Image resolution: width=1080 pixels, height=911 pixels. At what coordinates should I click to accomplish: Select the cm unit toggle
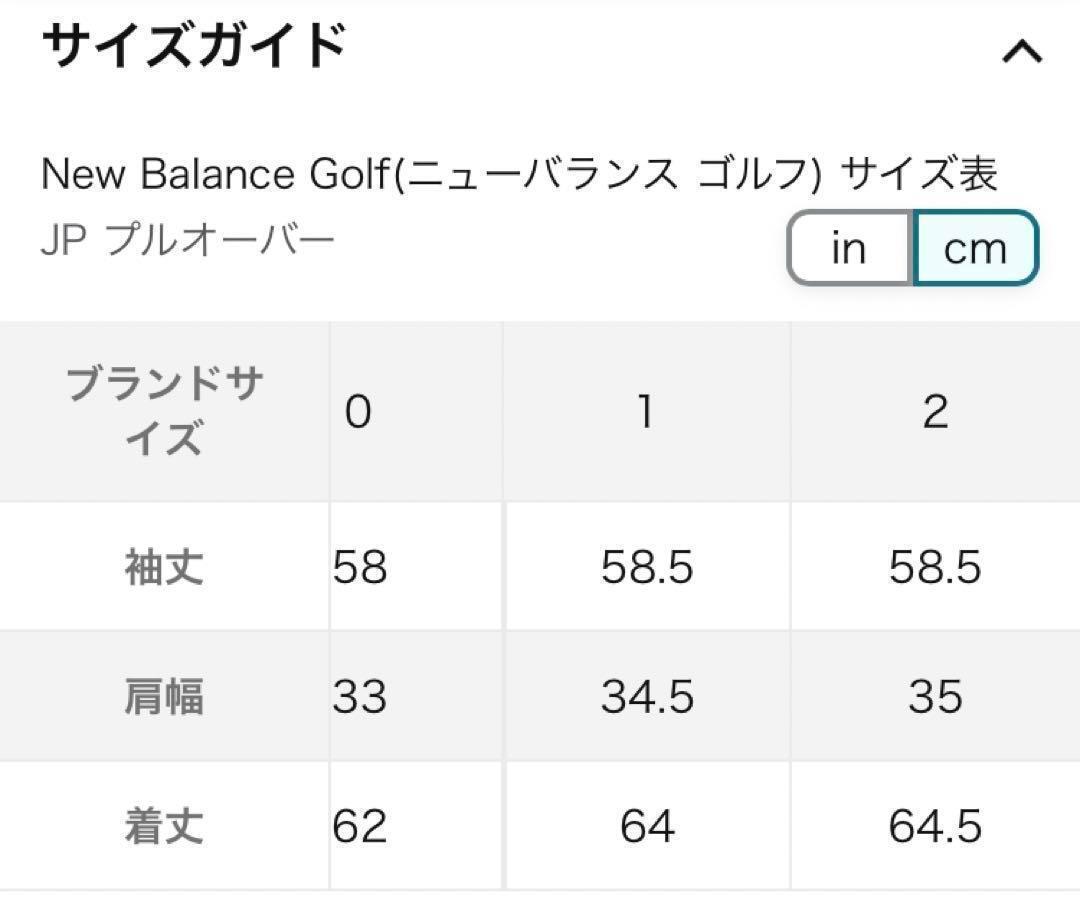(x=975, y=248)
